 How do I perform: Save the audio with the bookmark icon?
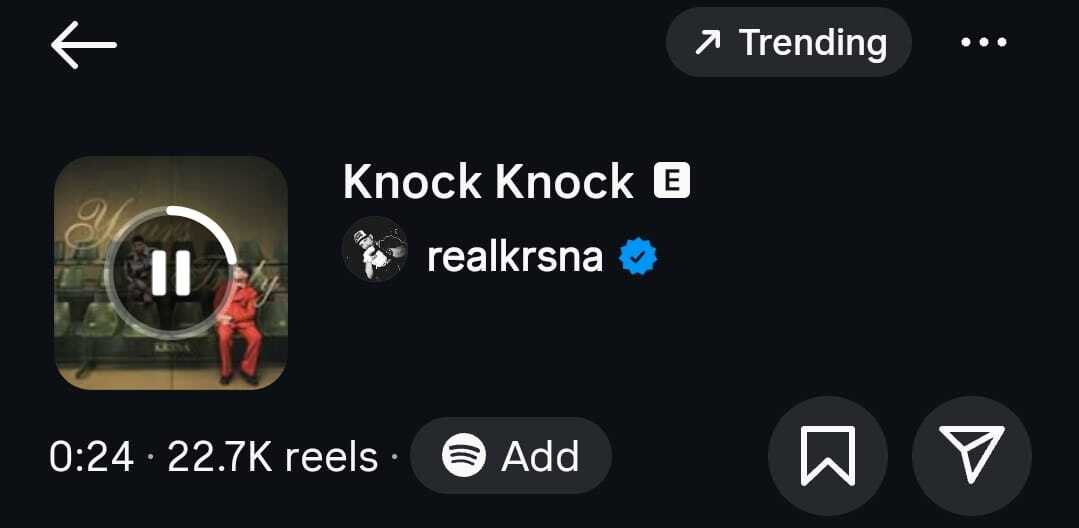point(828,456)
